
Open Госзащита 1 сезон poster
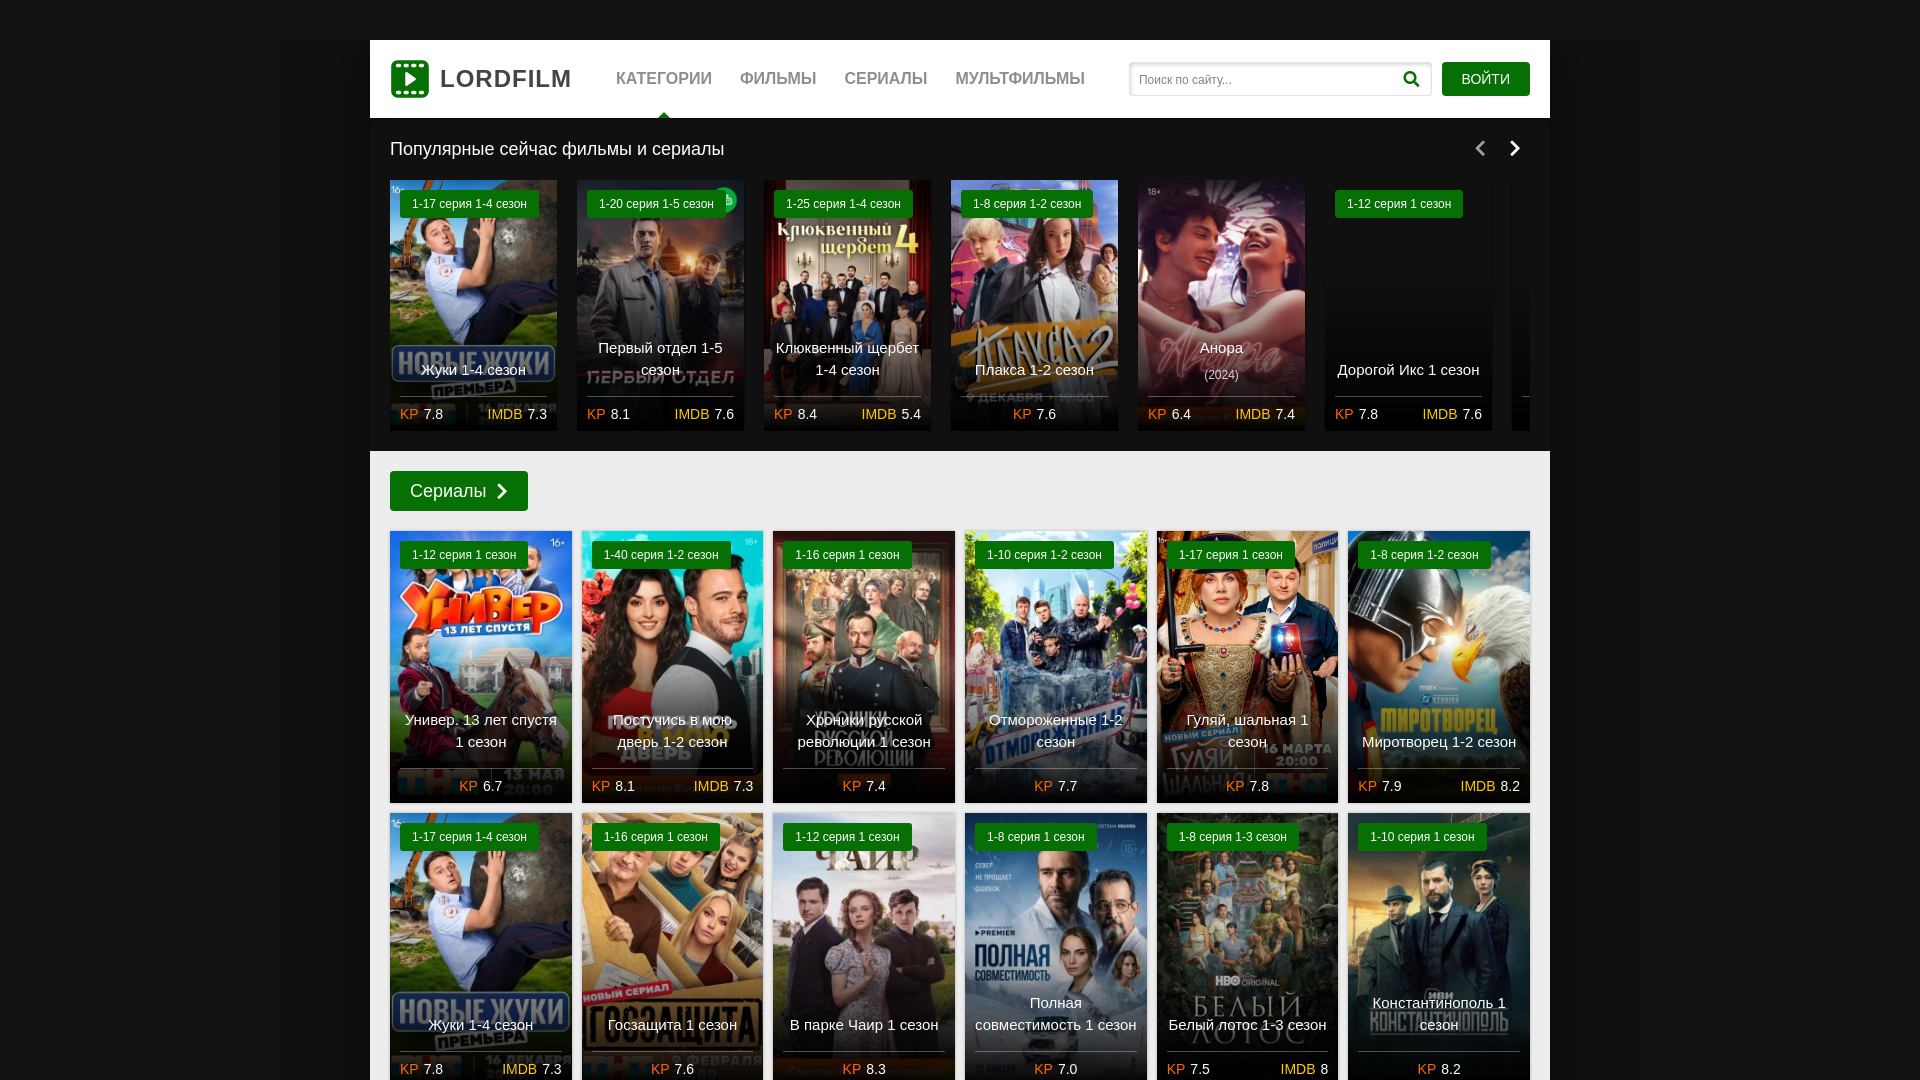(x=672, y=946)
